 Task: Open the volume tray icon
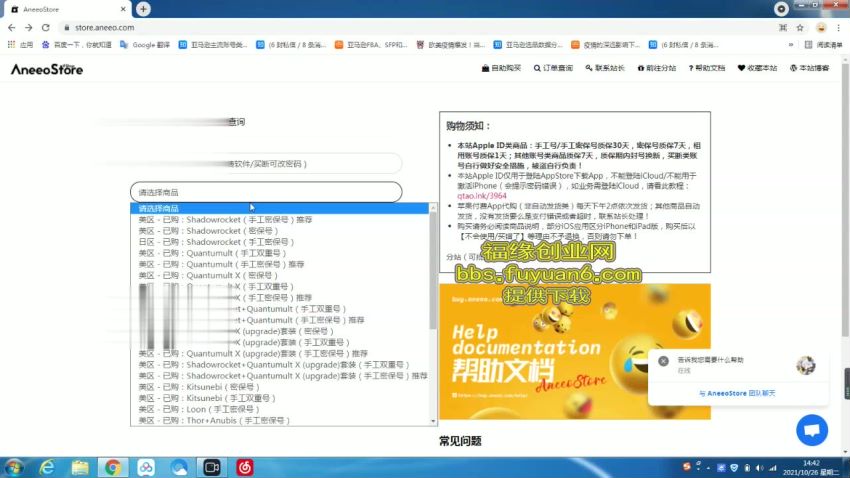click(759, 468)
